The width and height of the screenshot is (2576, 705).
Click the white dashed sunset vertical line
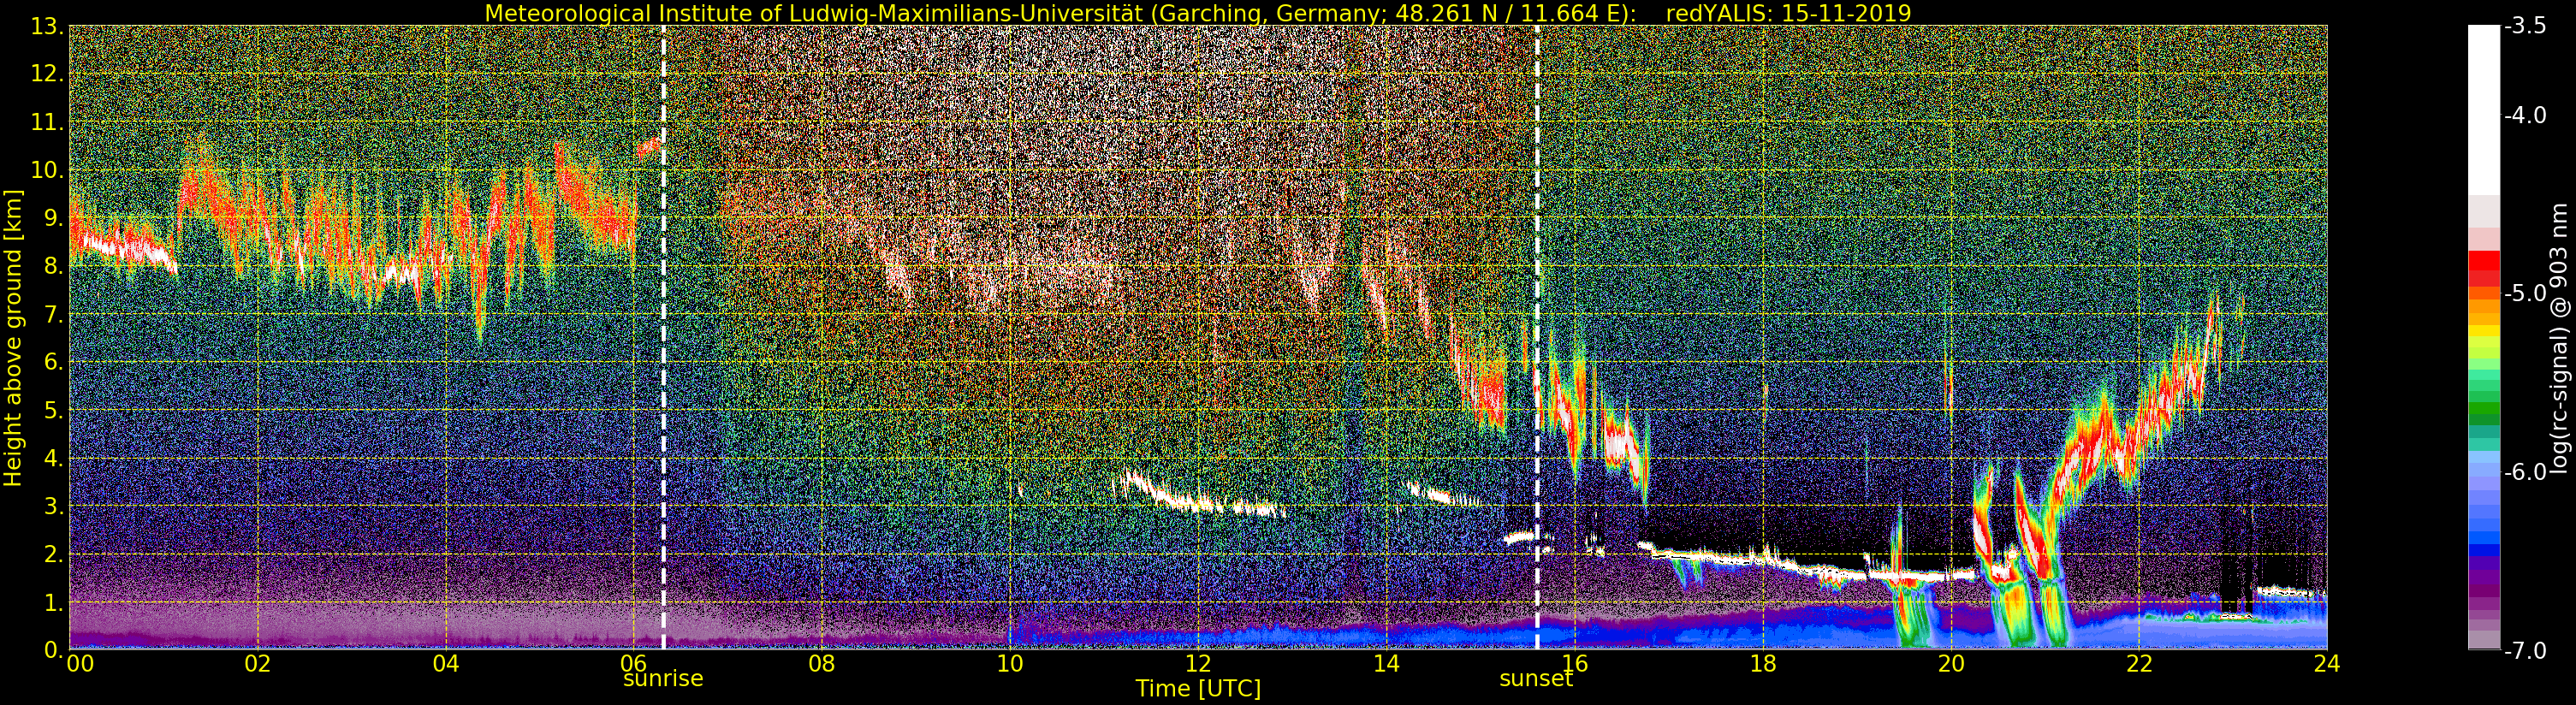(1537, 337)
